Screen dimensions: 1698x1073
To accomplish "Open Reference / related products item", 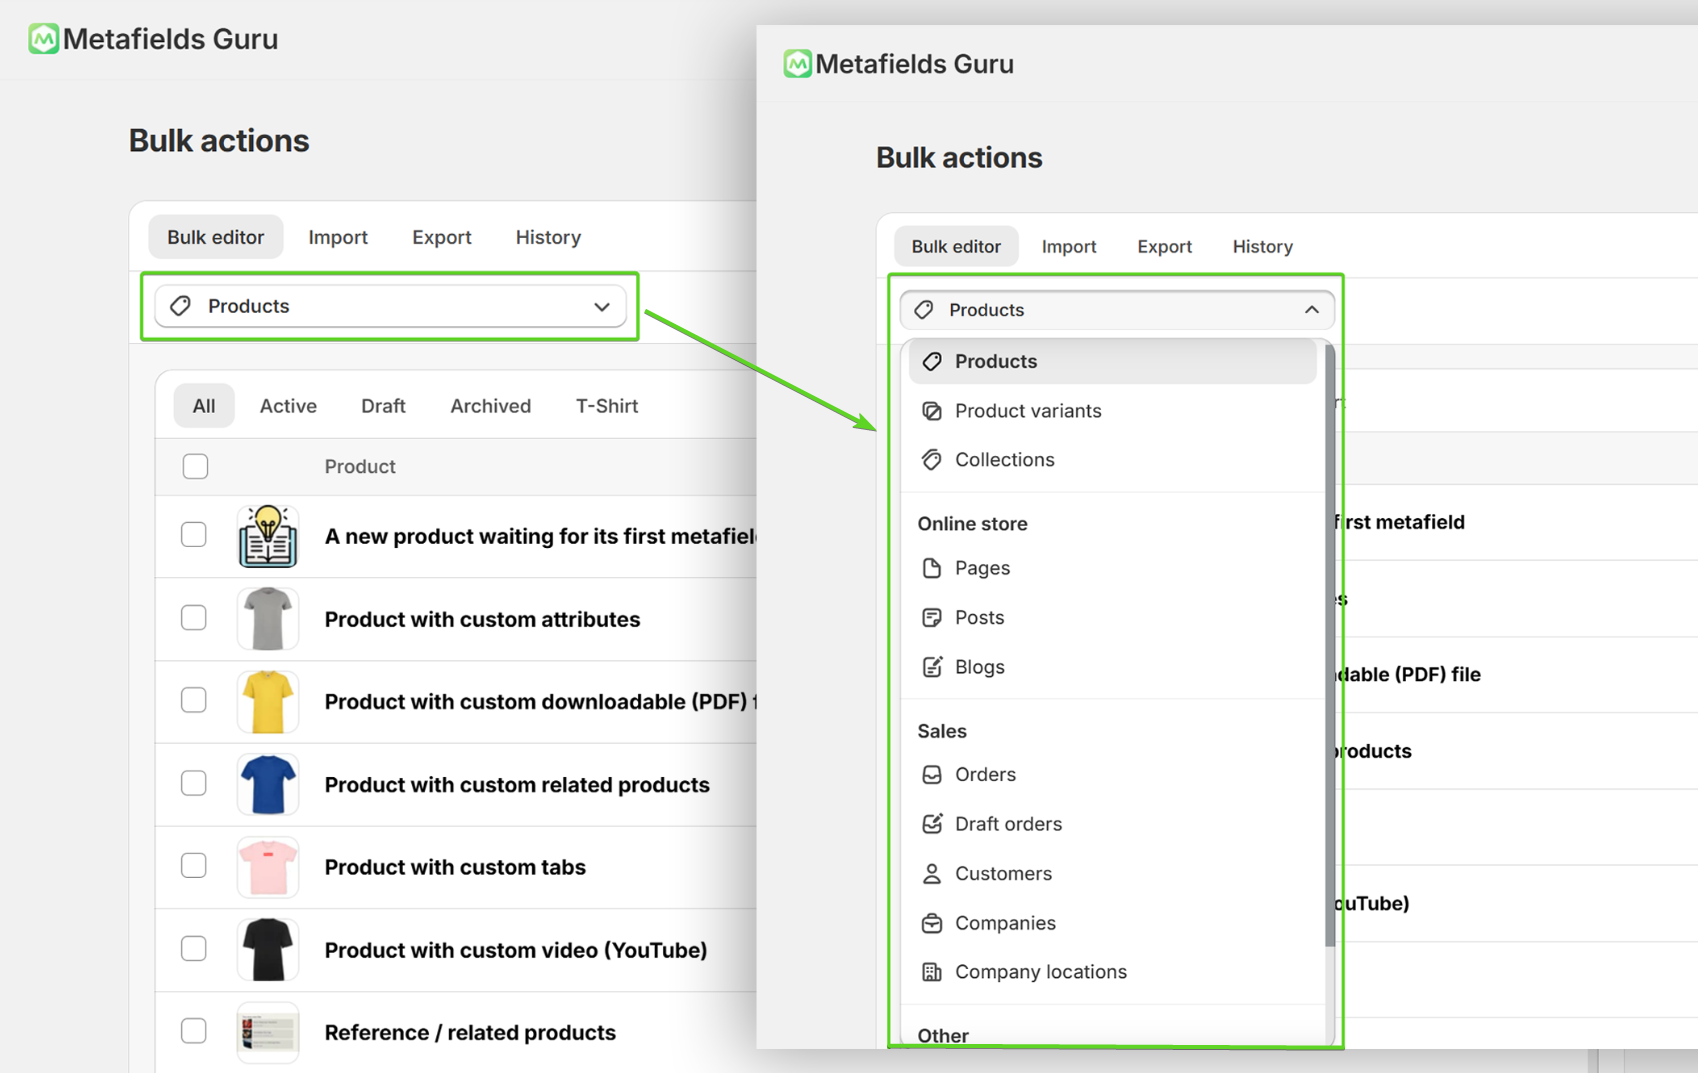I will coord(469,1033).
